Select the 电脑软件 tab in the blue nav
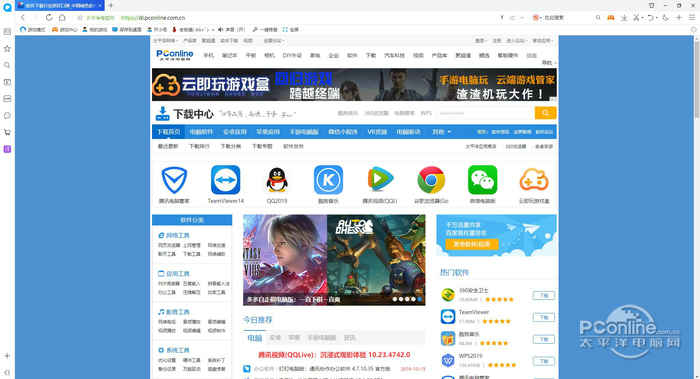Screen dimensions: 700x379 point(201,132)
